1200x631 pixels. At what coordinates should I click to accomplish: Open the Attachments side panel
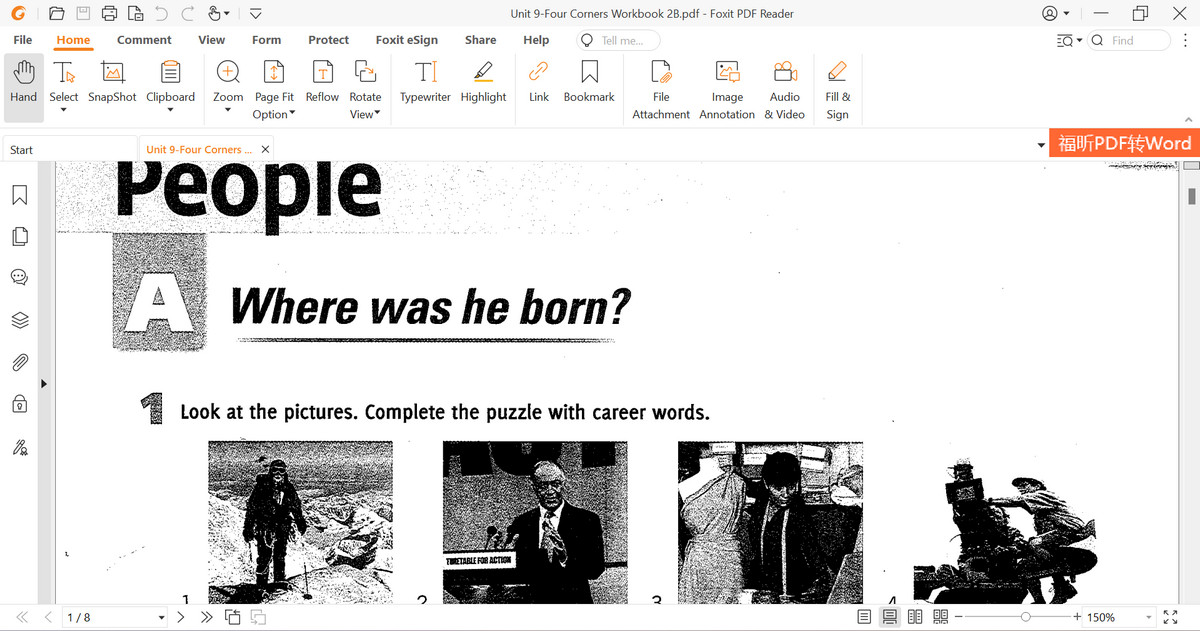pyautogui.click(x=19, y=362)
